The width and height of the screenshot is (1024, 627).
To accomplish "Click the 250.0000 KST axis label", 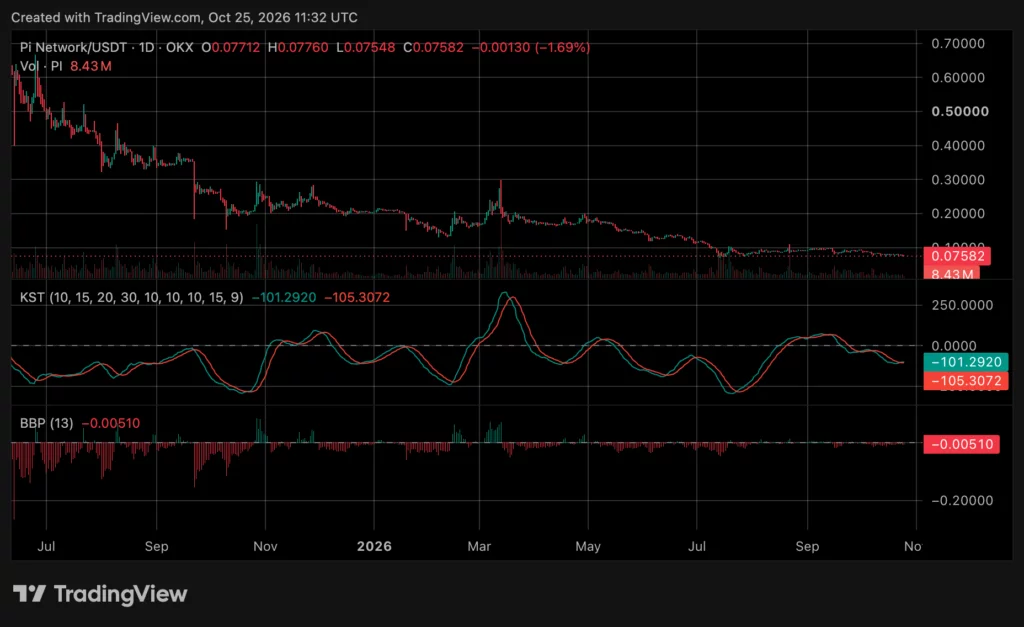I will coord(962,305).
